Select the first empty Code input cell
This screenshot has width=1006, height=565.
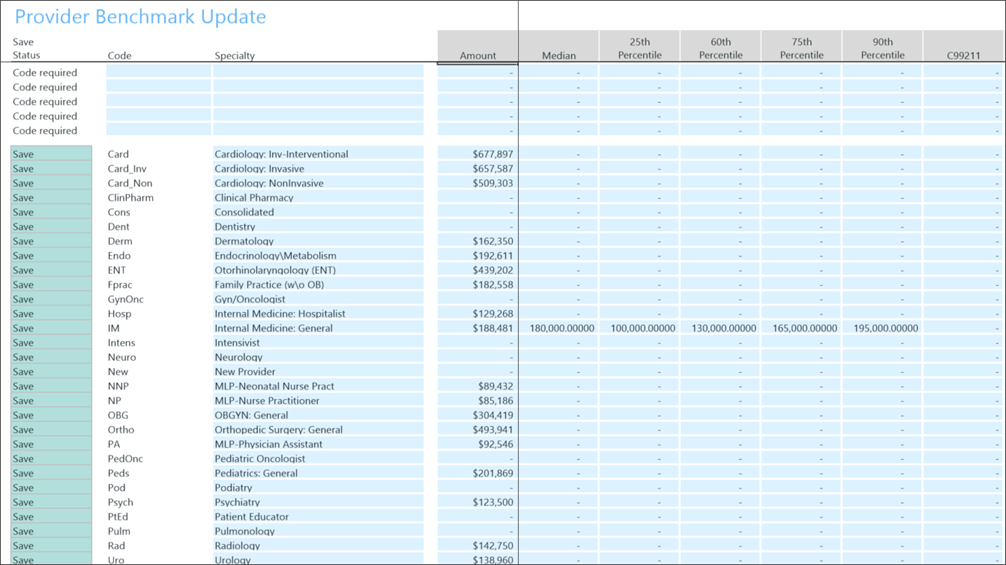pyautogui.click(x=158, y=72)
